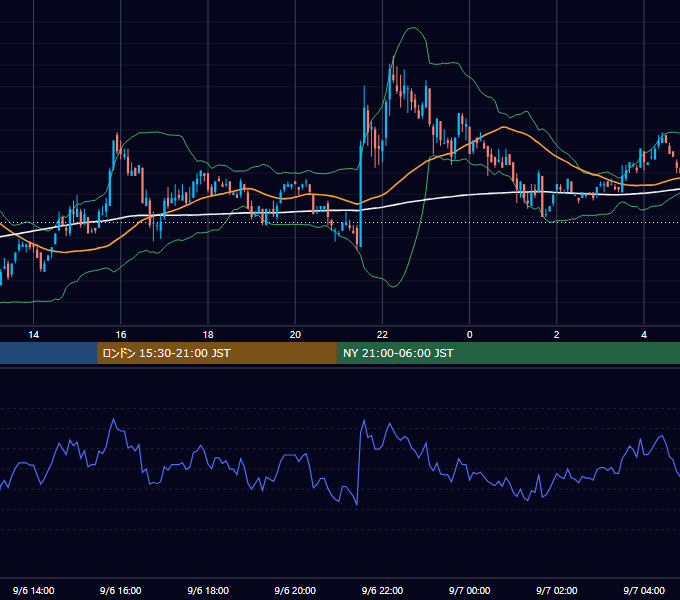The width and height of the screenshot is (680, 600).
Task: Click the hour label 16 on time axis
Action: (121, 335)
